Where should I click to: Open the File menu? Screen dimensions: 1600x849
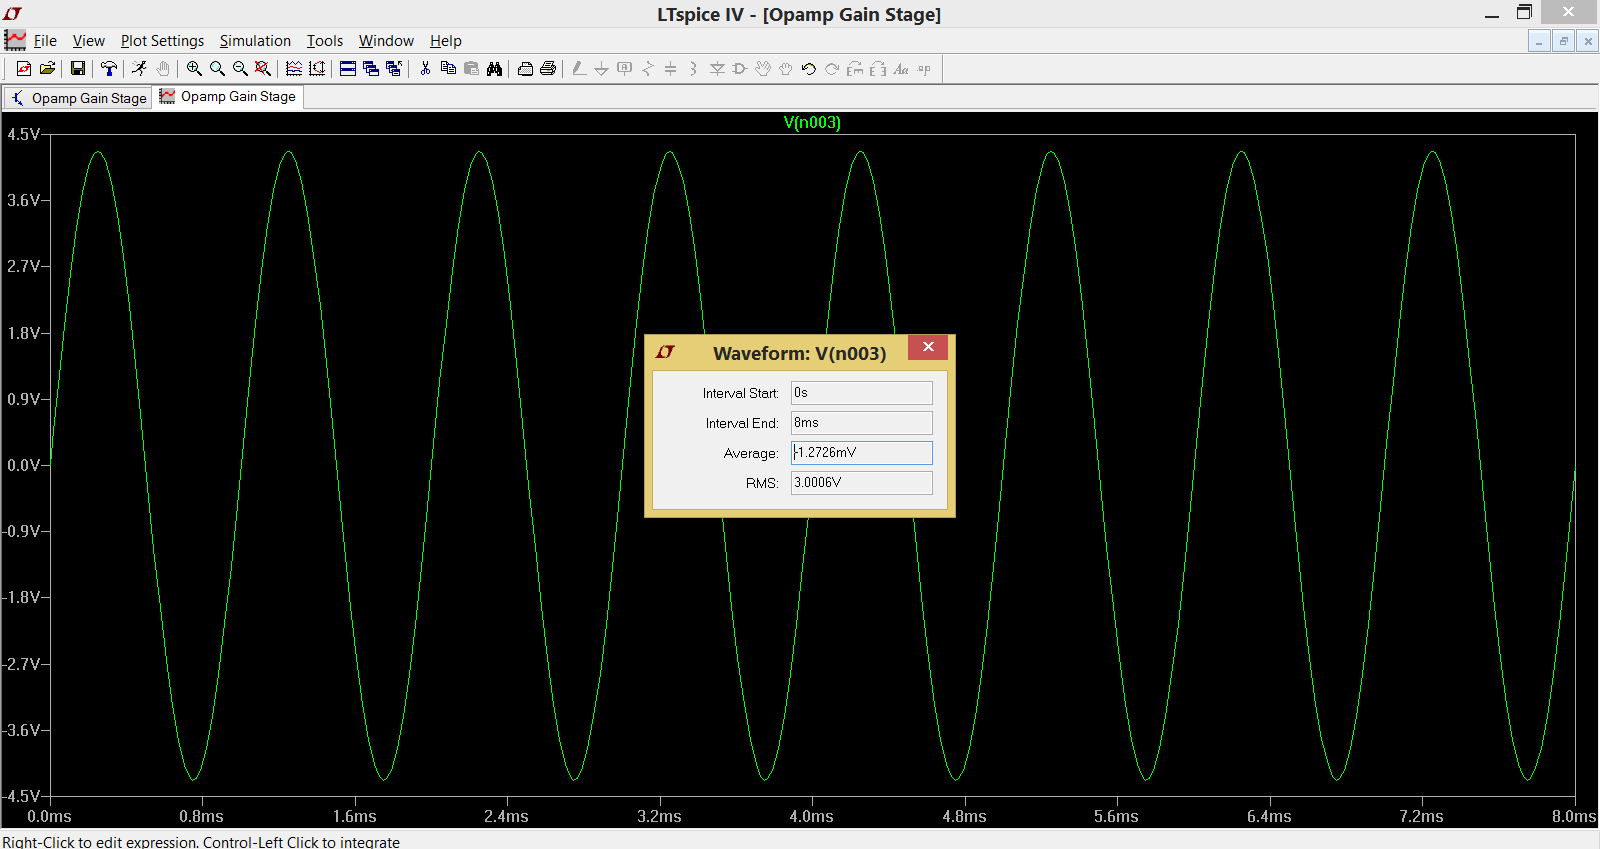tap(45, 41)
